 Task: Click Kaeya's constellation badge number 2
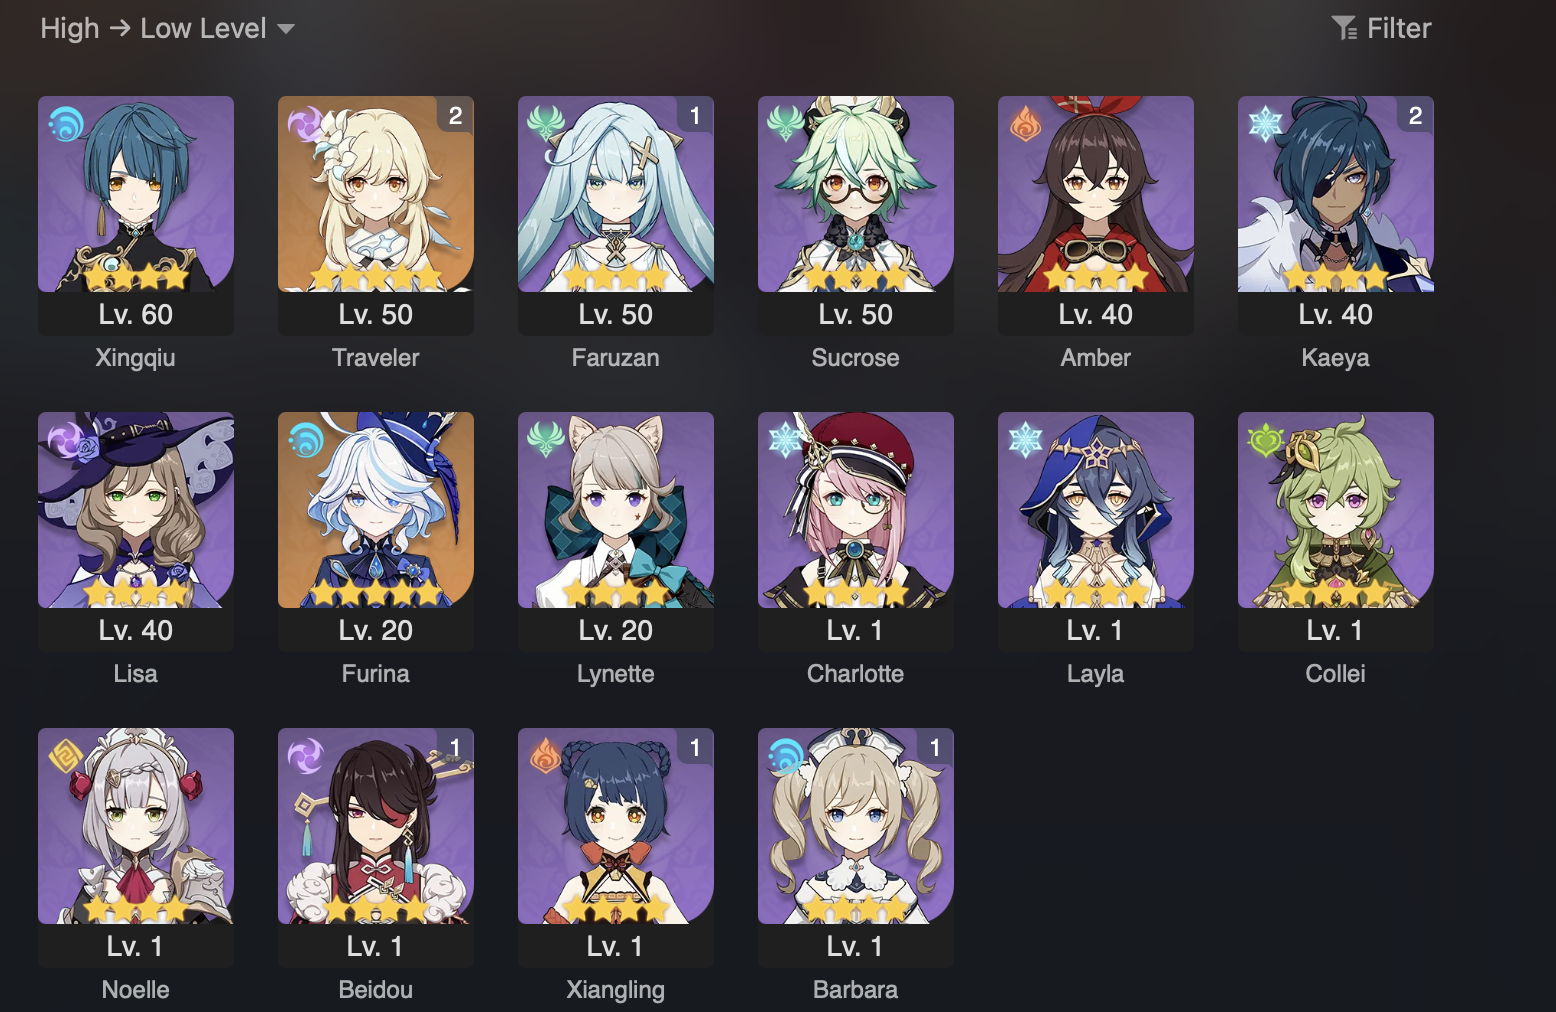pos(1415,116)
